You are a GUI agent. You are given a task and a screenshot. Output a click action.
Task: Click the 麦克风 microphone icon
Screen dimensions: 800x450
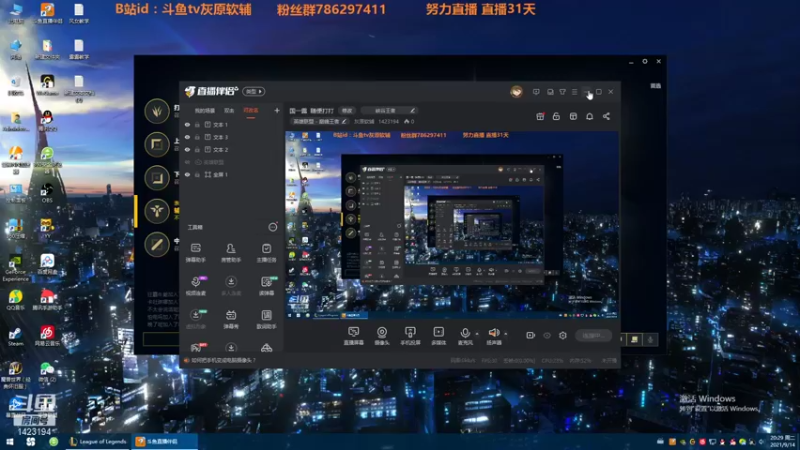pyautogui.click(x=465, y=334)
